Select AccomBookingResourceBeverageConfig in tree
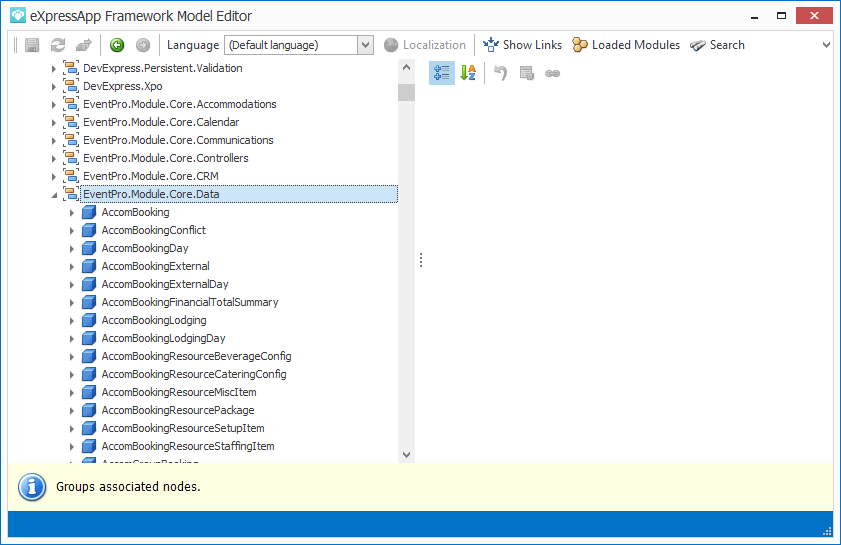 point(196,356)
